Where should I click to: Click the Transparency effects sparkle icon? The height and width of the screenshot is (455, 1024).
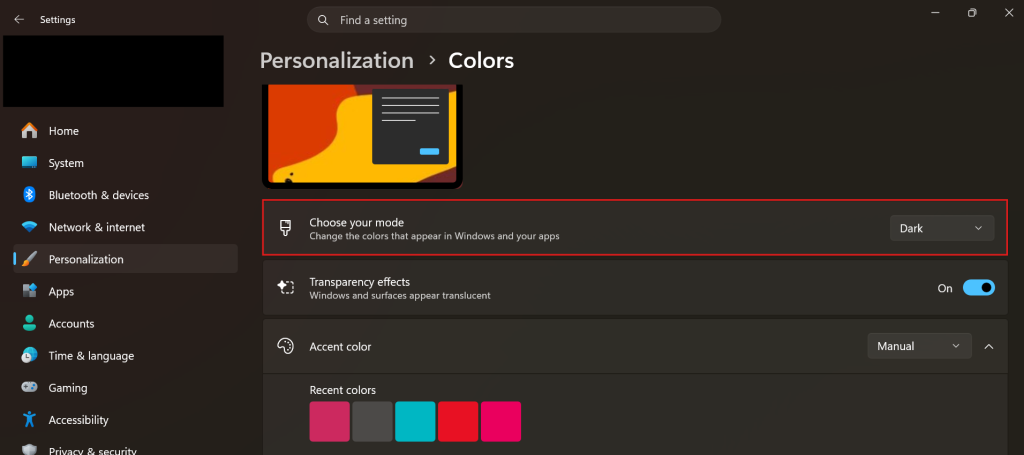coord(285,287)
